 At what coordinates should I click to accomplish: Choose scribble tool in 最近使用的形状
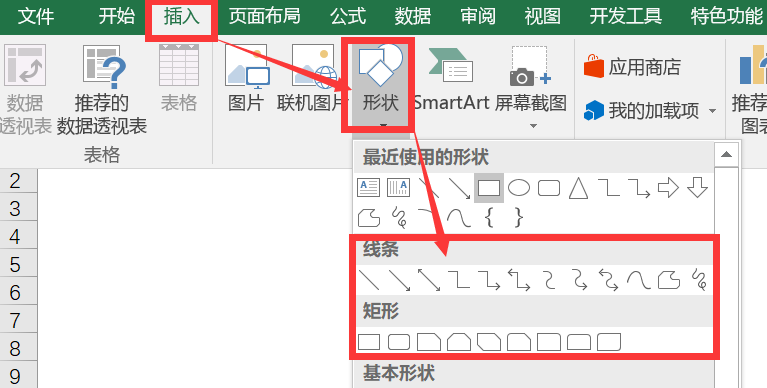[399, 218]
